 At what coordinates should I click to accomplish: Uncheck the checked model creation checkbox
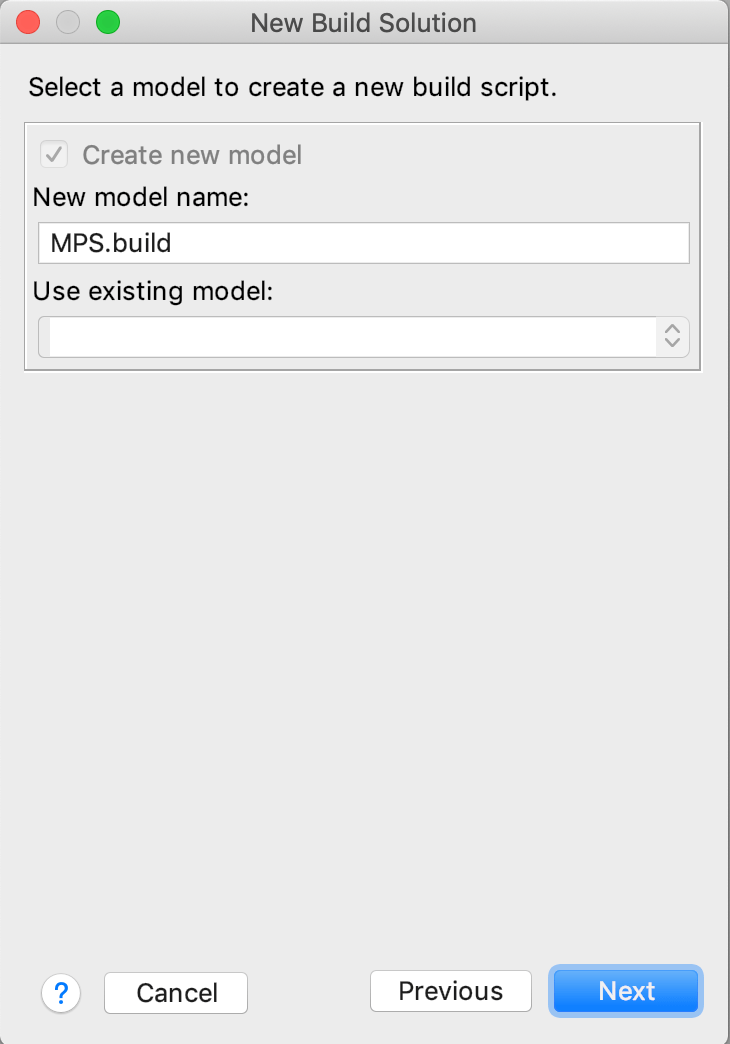coord(52,154)
